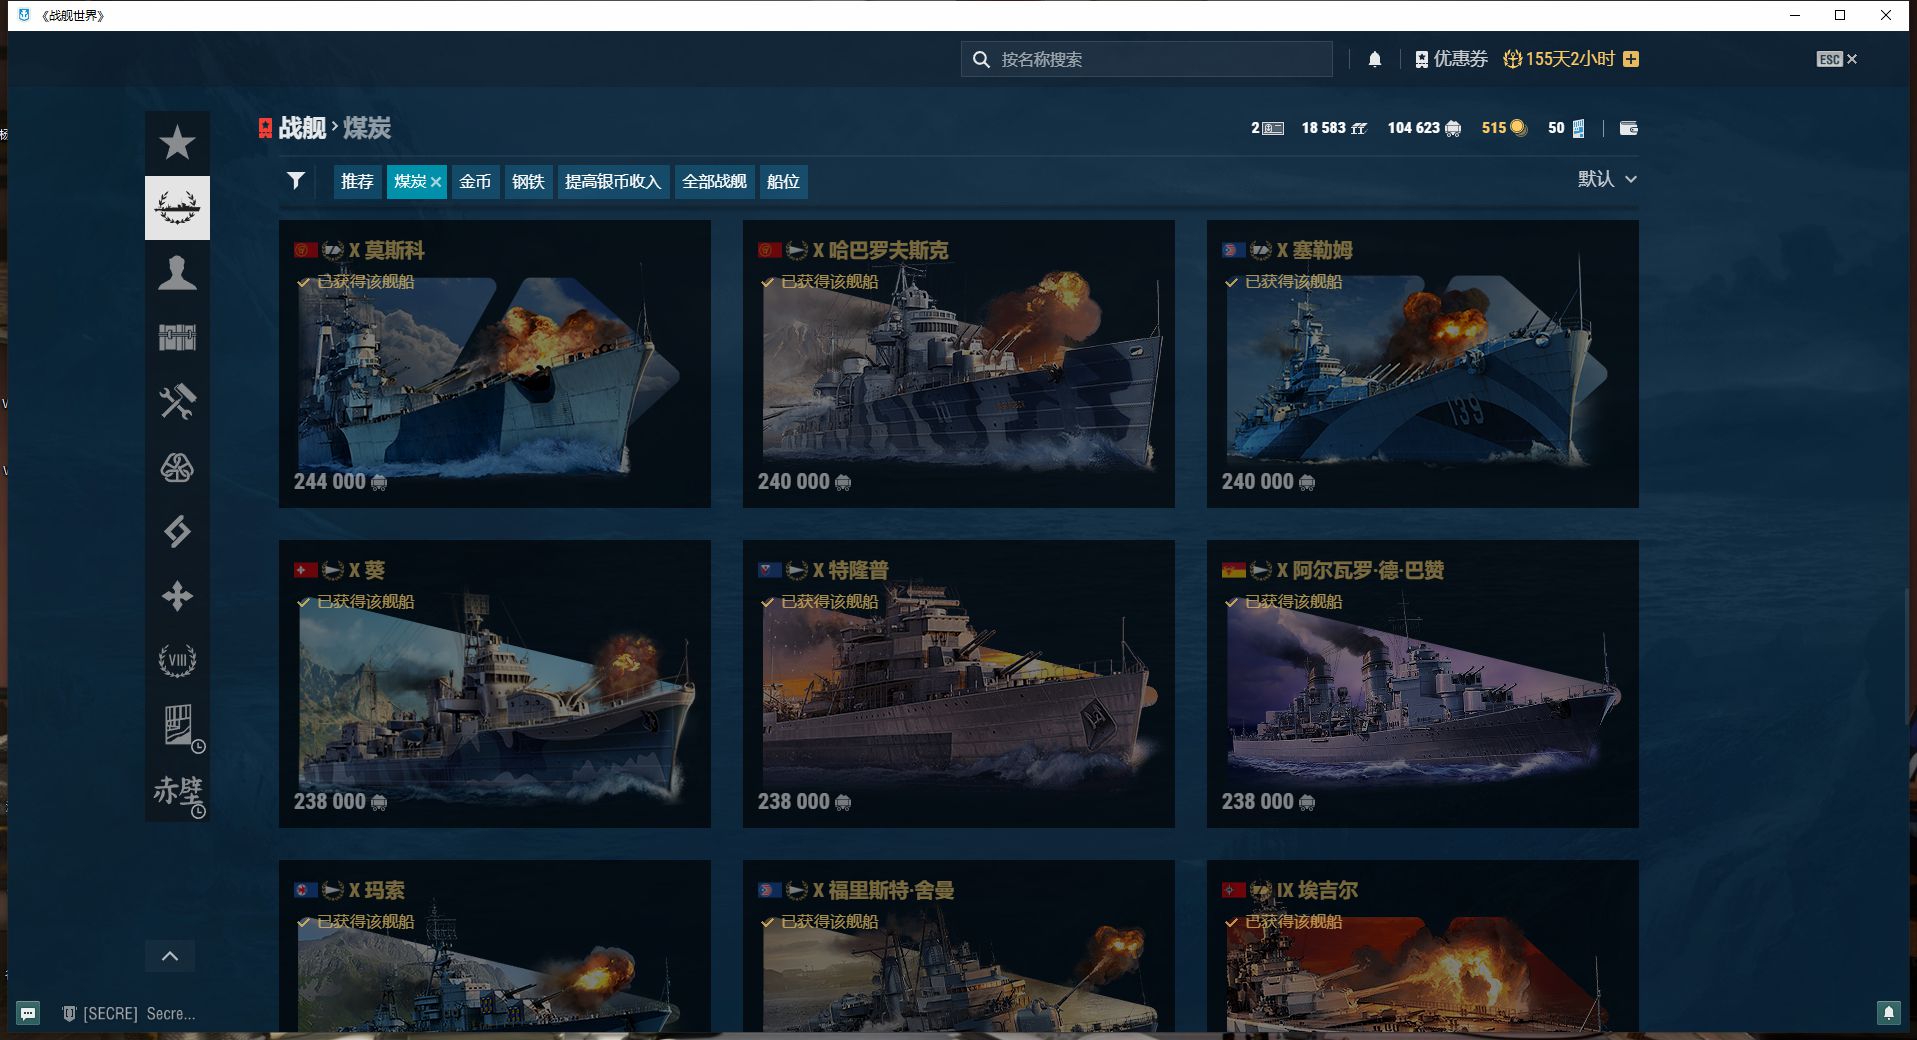Viewport: 1917px width, 1040px height.
Task: Select the 推荐 filter tab
Action: click(357, 181)
